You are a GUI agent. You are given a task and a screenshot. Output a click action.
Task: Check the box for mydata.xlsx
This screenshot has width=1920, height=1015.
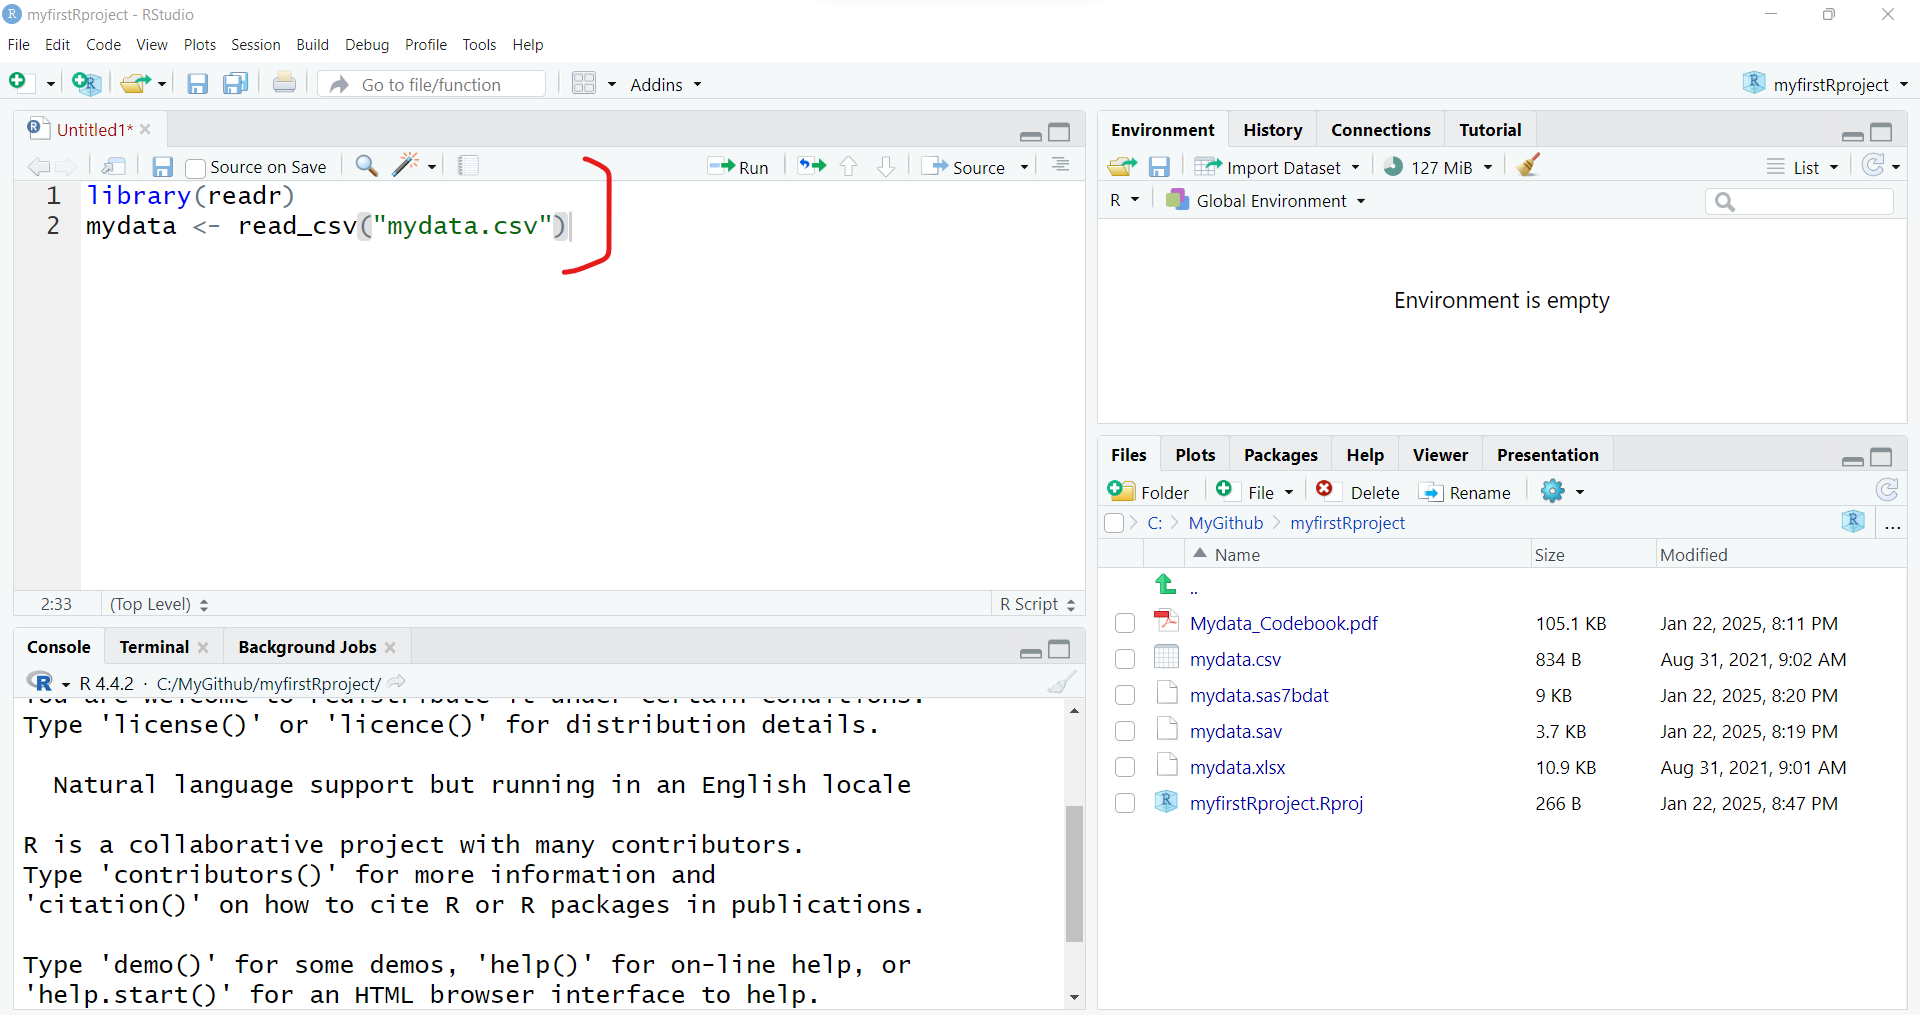point(1125,768)
